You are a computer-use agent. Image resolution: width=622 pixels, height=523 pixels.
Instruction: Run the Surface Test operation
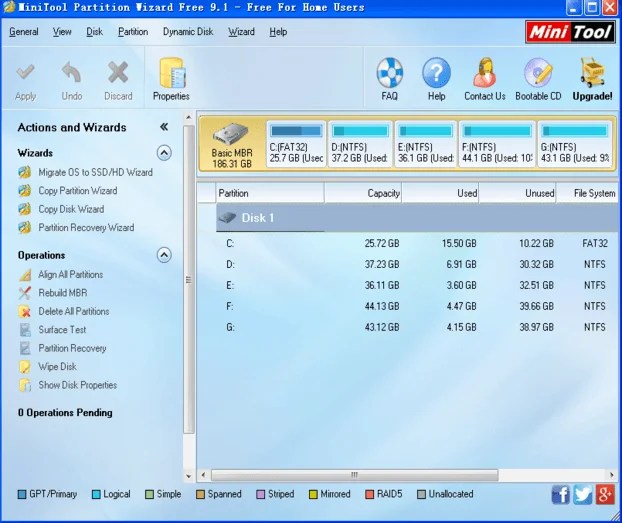coord(62,329)
